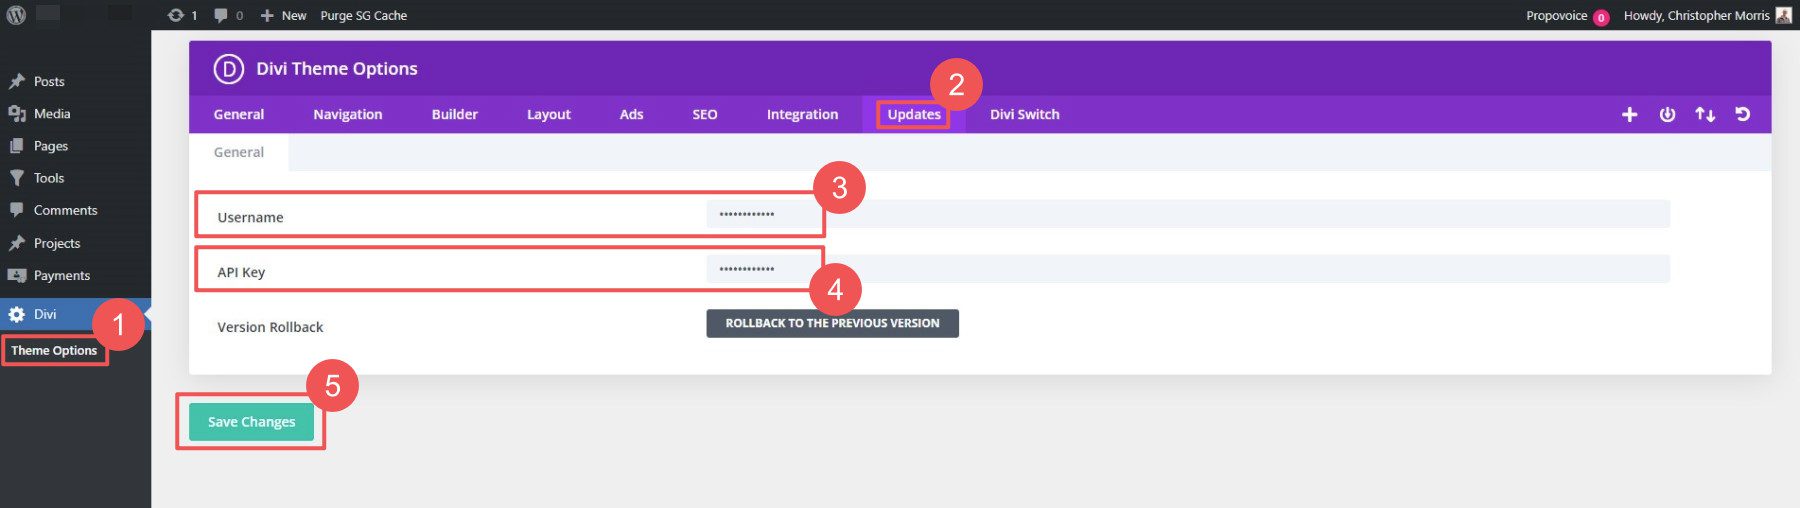This screenshot has height=508, width=1800.
Task: Click the Tools funnel icon
Action: (x=17, y=177)
